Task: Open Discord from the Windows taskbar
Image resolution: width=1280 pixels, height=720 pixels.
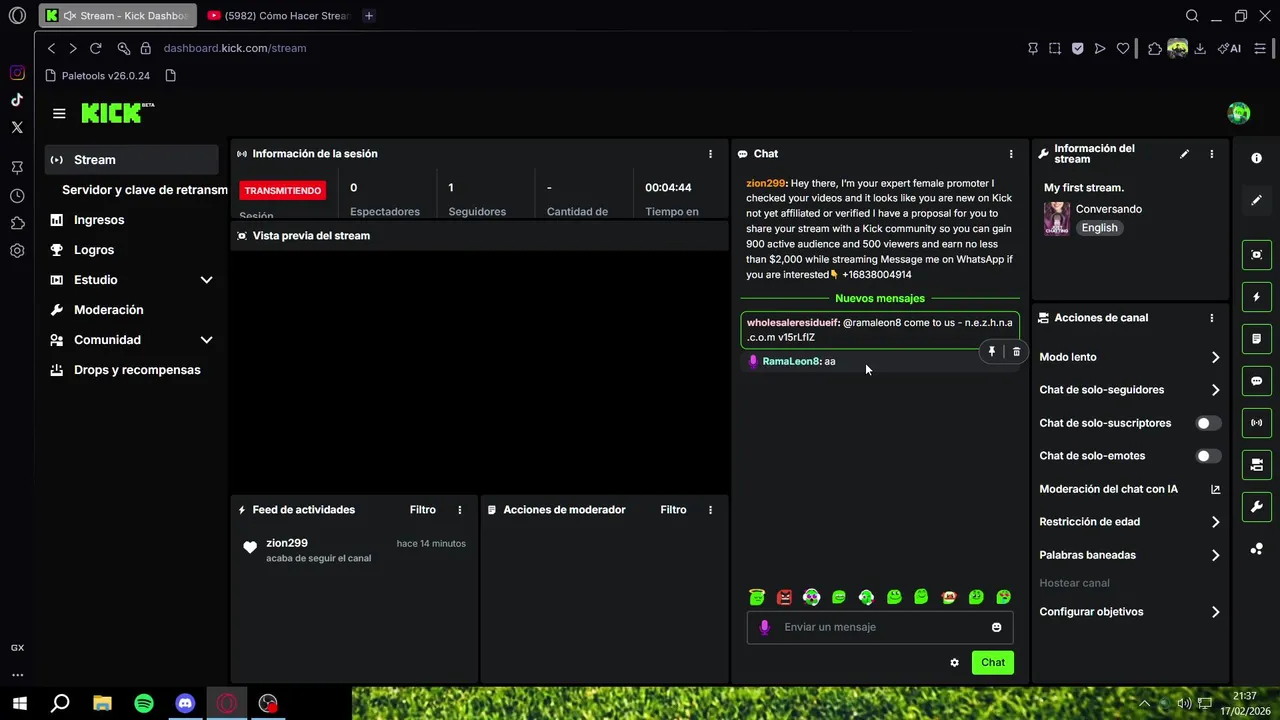Action: tap(185, 703)
